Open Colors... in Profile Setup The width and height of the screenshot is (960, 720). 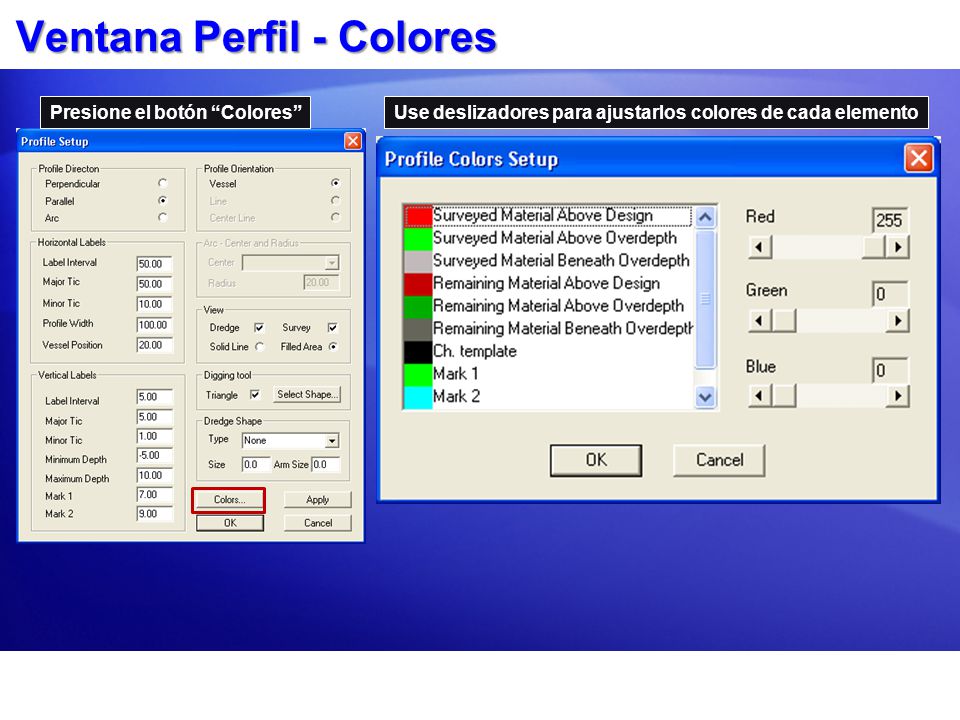pyautogui.click(x=229, y=500)
